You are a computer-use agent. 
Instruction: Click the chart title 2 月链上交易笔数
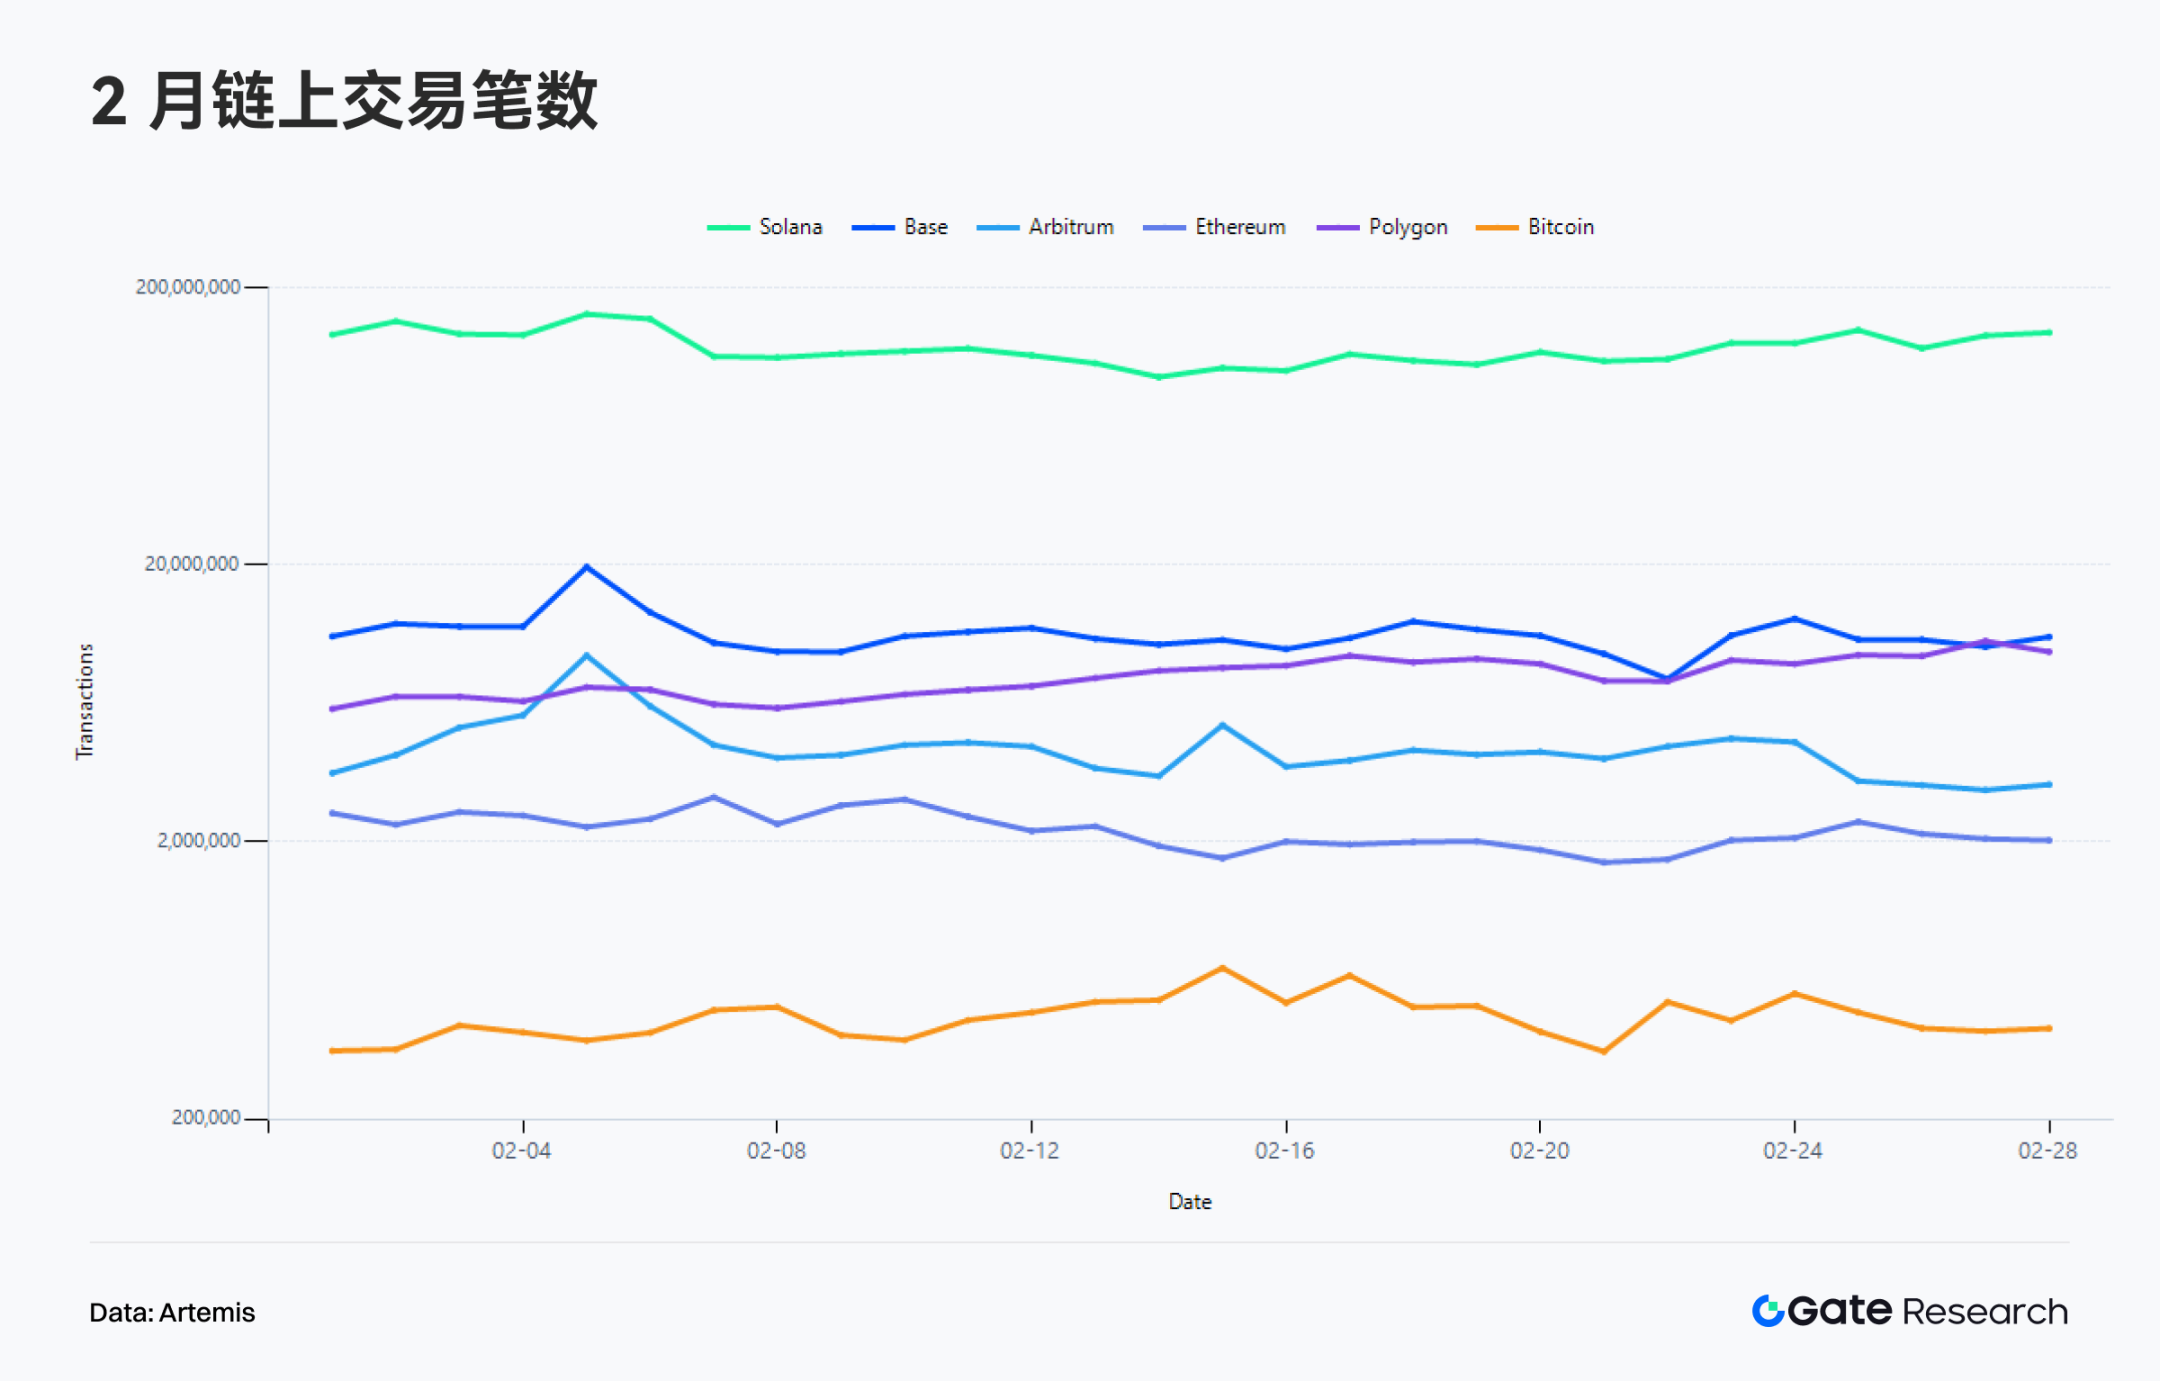click(344, 101)
